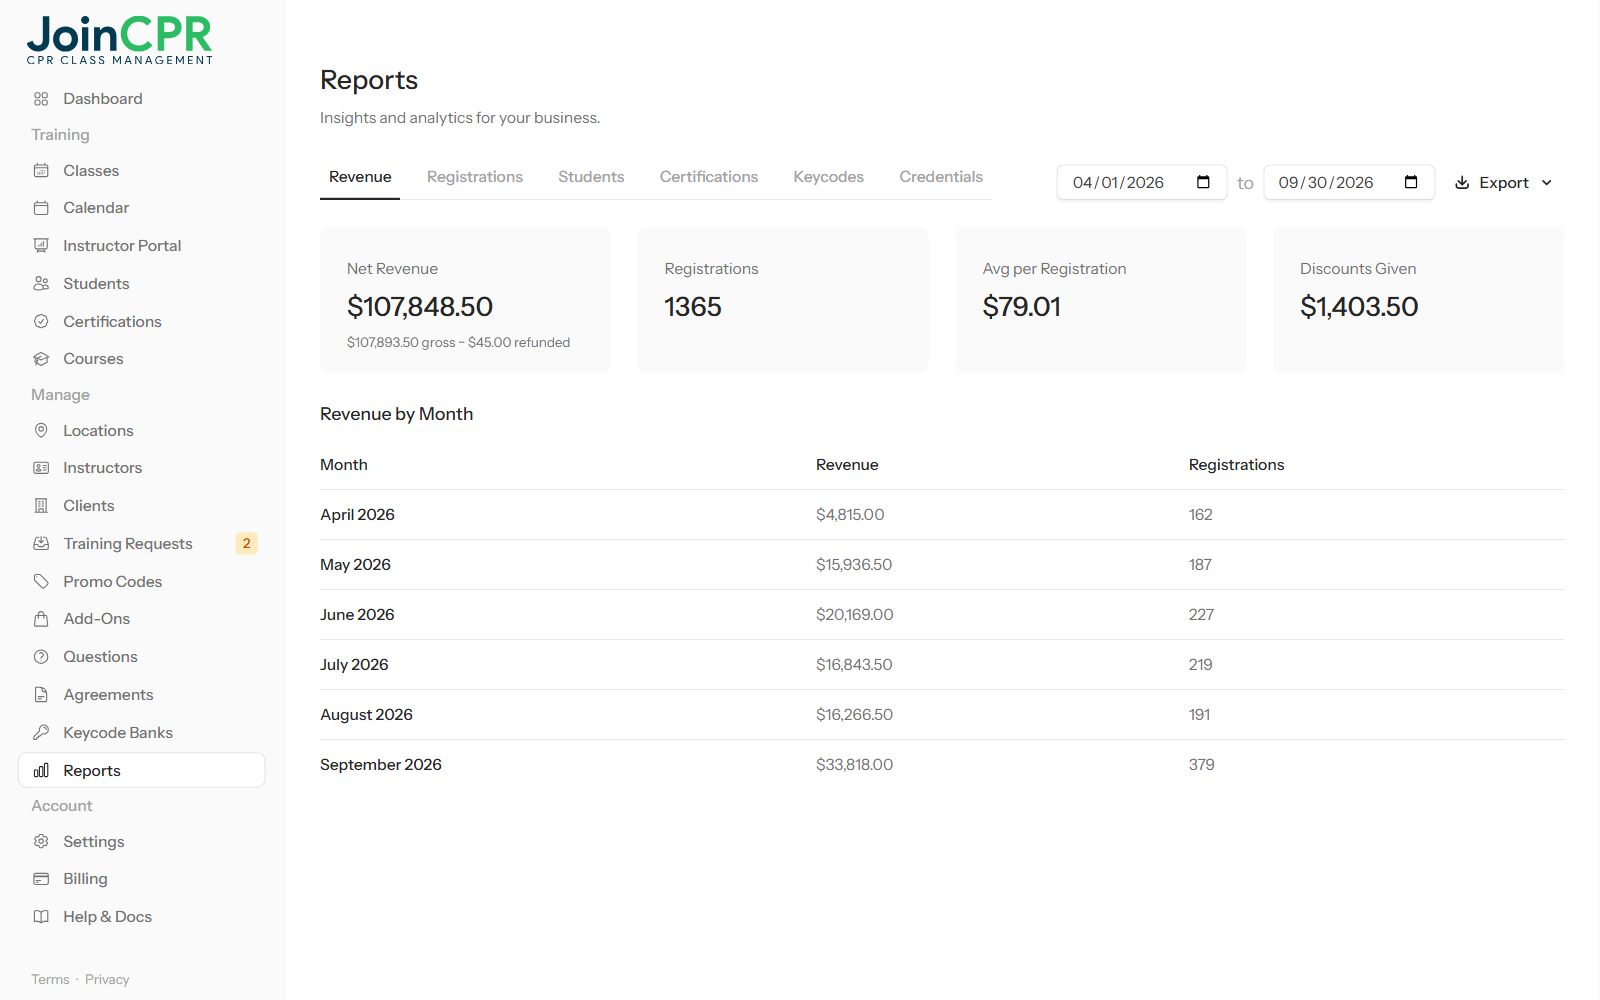
Task: Click the Settings gear icon
Action: (41, 842)
